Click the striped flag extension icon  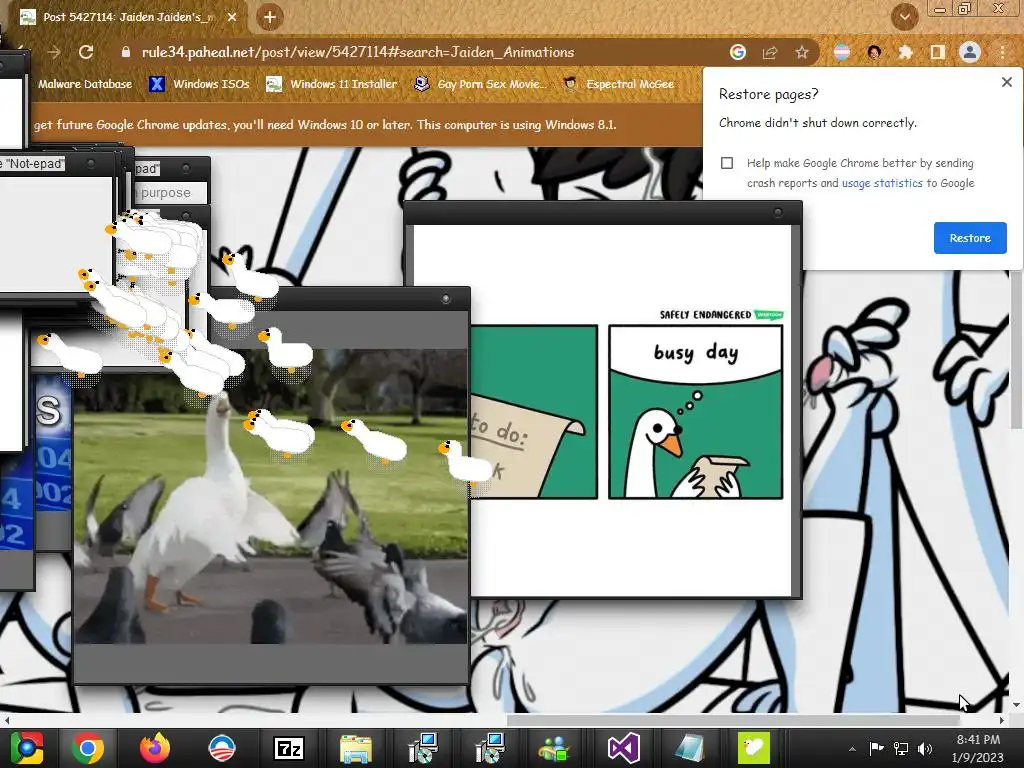[x=842, y=52]
